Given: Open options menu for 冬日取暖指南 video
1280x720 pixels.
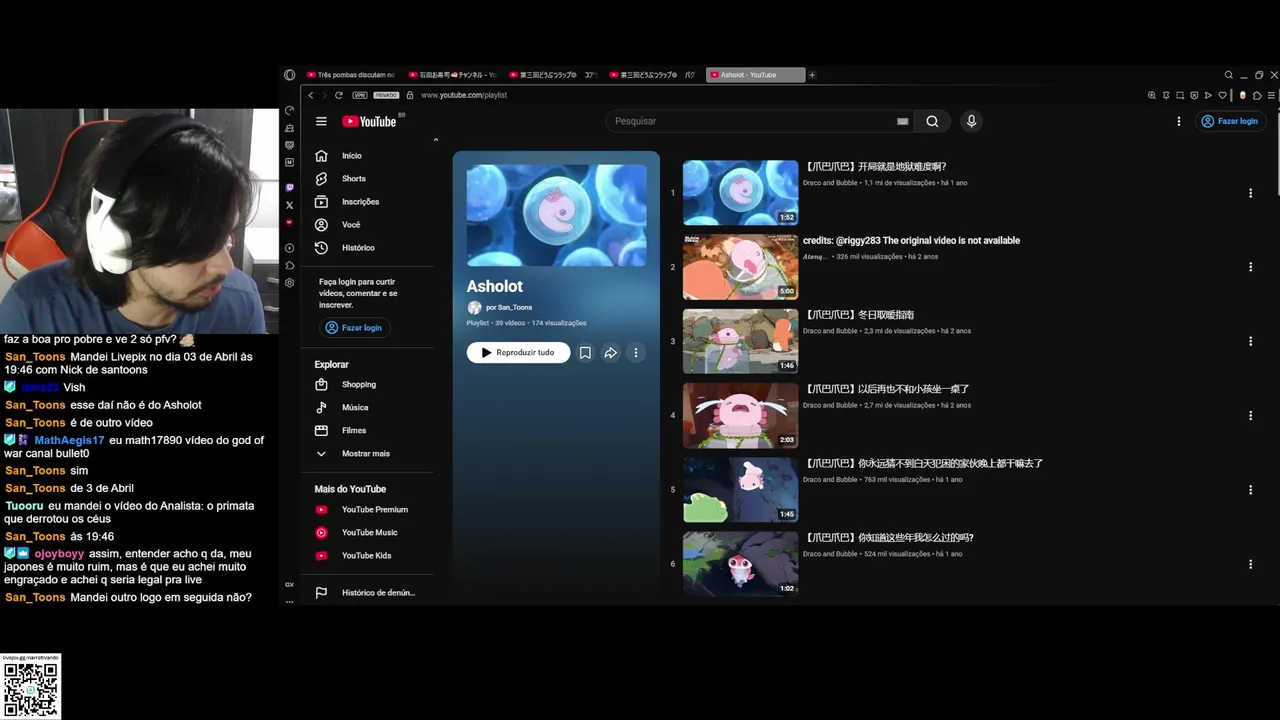Looking at the screenshot, I should (1250, 341).
